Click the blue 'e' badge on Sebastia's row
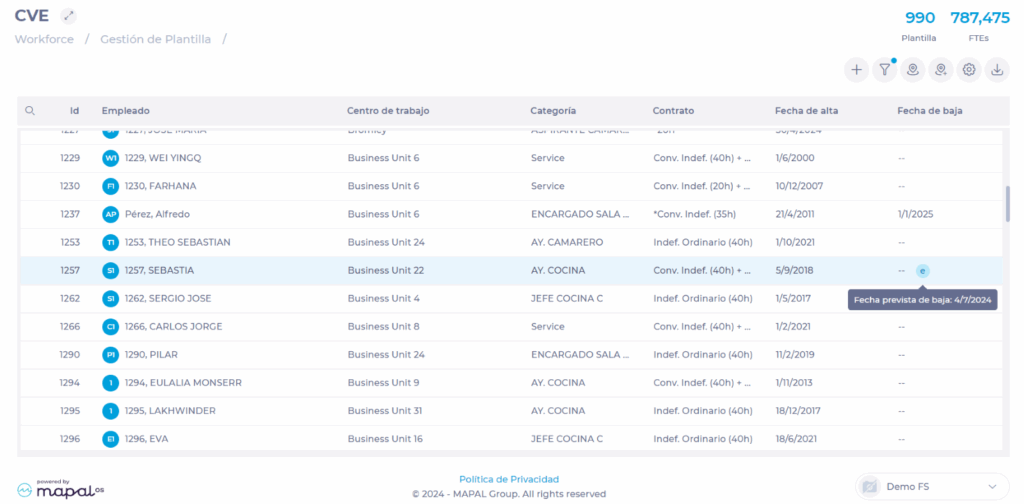The height and width of the screenshot is (504, 1024). (922, 271)
